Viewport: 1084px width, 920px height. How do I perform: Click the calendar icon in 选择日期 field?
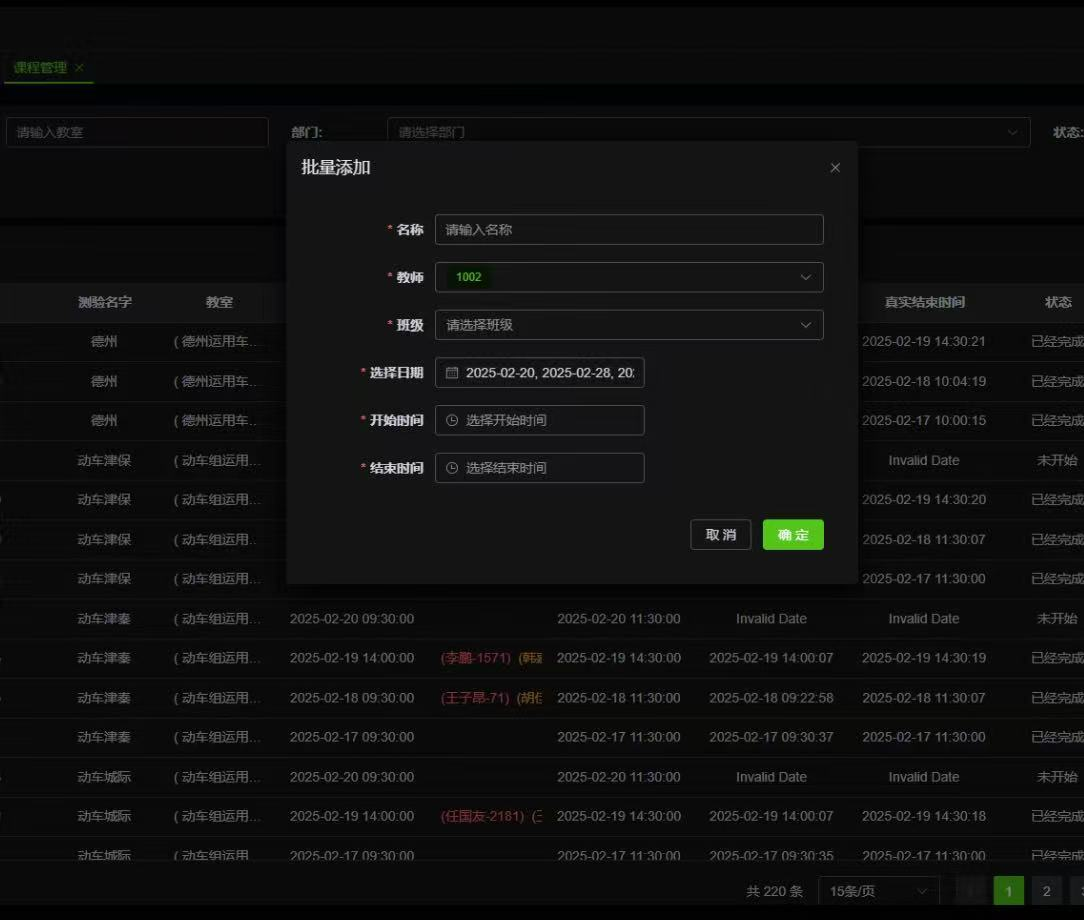coord(452,373)
